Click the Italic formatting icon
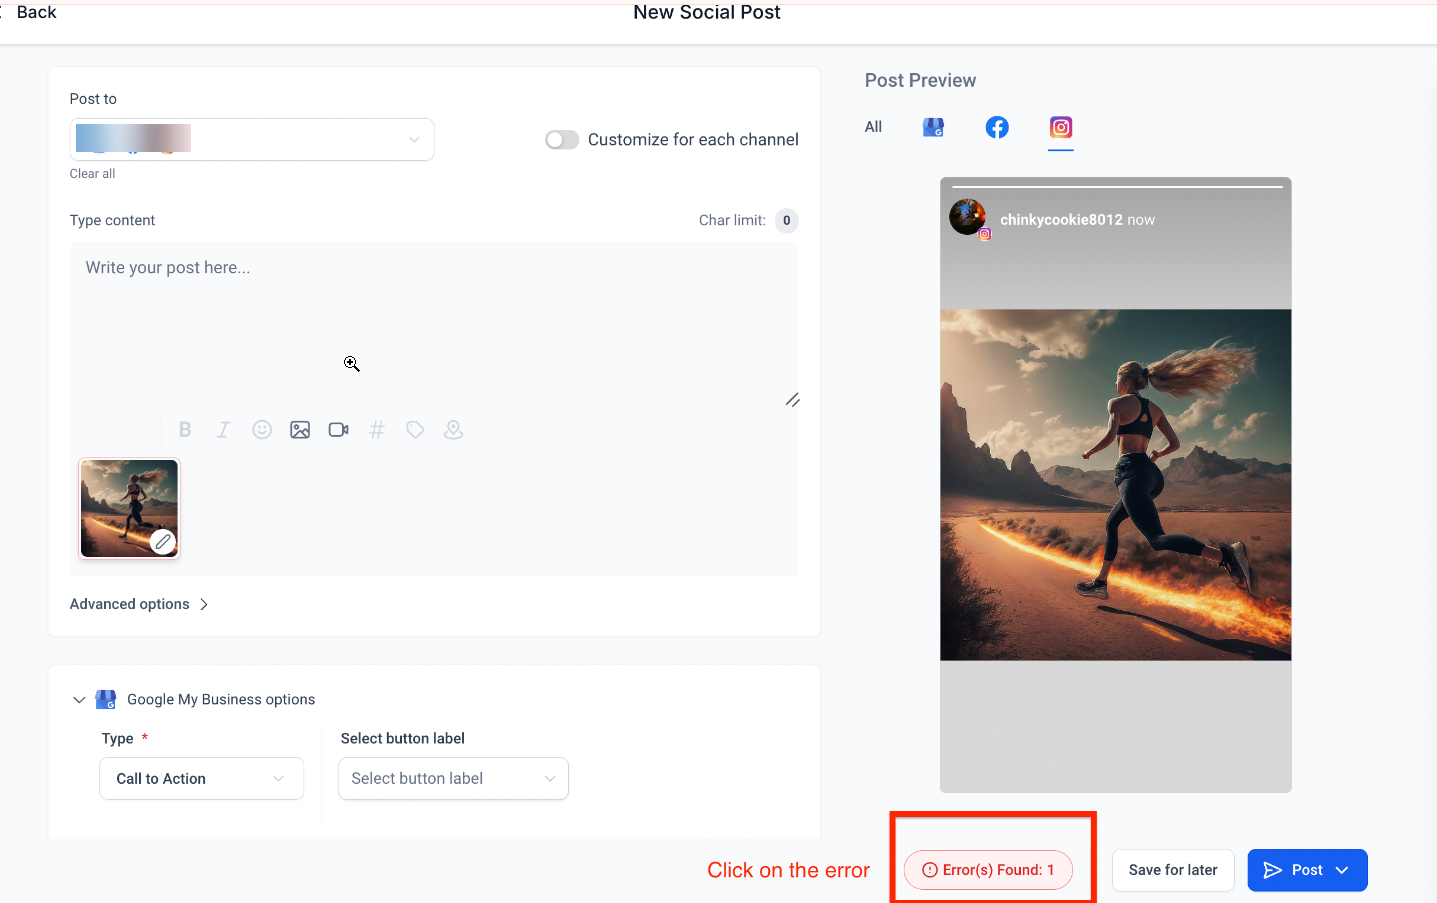Screen dimensions: 1437x903 click(x=223, y=429)
